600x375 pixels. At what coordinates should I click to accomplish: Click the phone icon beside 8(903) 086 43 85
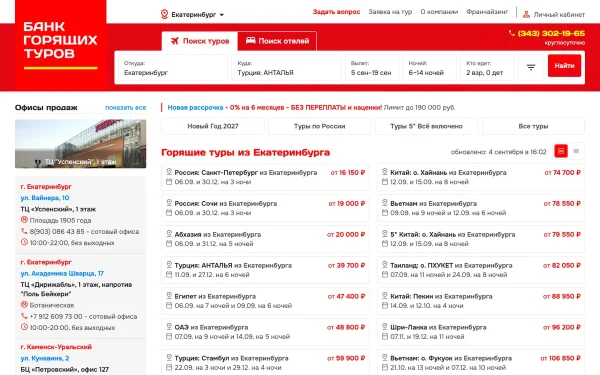click(x=24, y=231)
